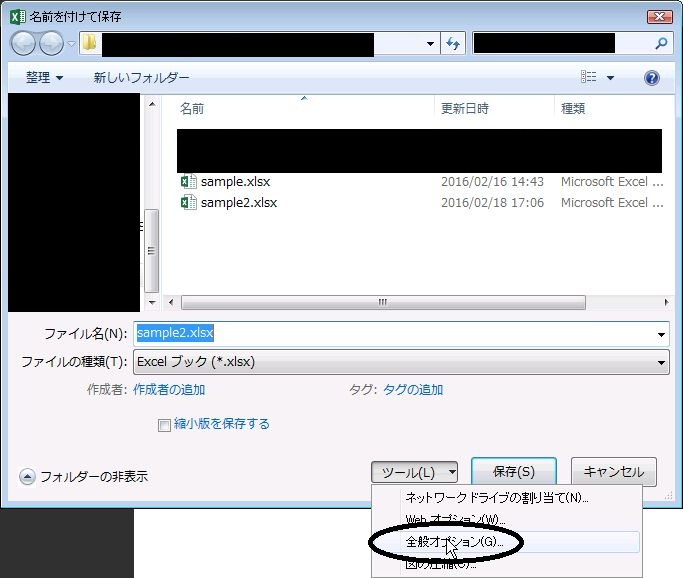The width and height of the screenshot is (683, 578).
Task: Select ネットワークドライブの割り当て(N) menu item
Action: tap(496, 497)
